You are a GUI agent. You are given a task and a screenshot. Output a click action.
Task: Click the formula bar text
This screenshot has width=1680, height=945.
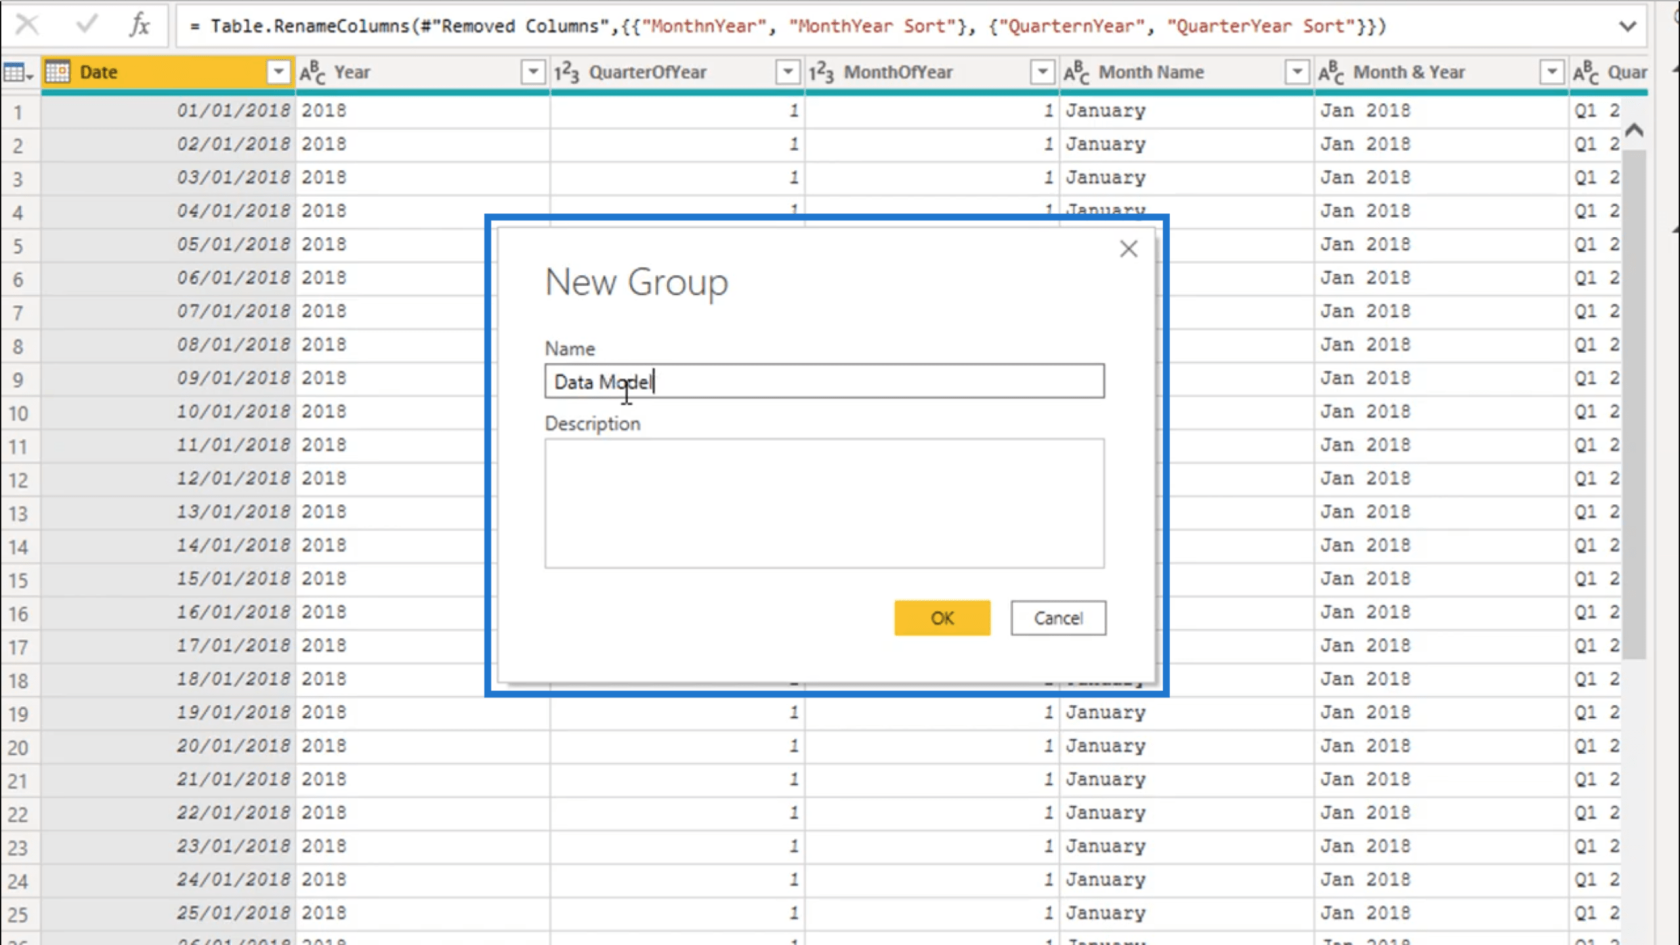[x=788, y=26]
